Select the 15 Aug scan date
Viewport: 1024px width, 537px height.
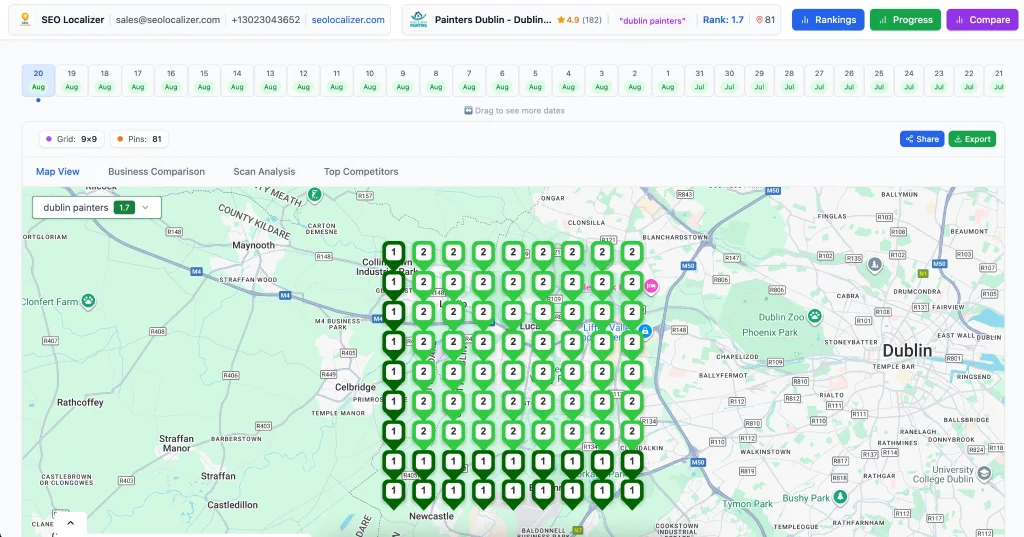(204, 80)
